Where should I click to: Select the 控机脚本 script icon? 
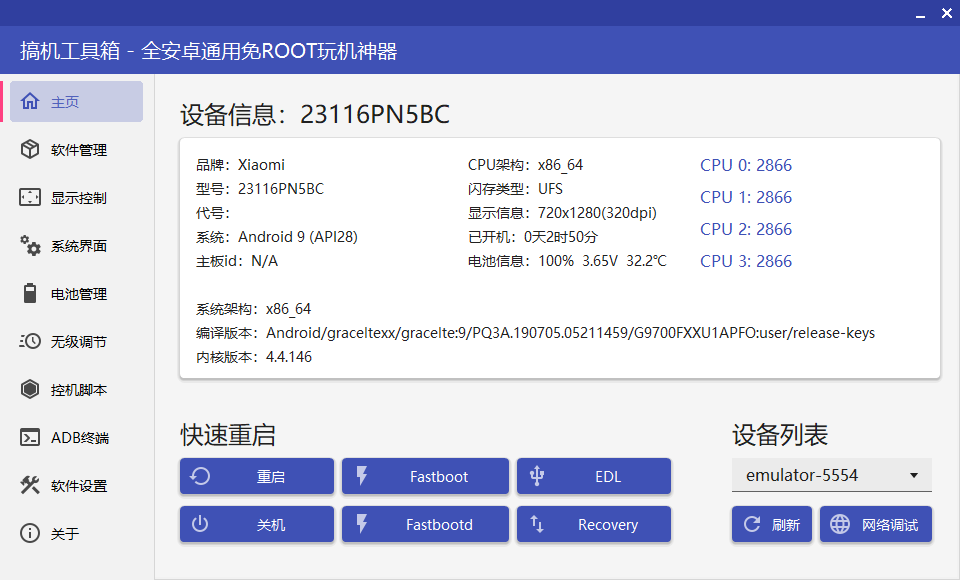coord(30,389)
